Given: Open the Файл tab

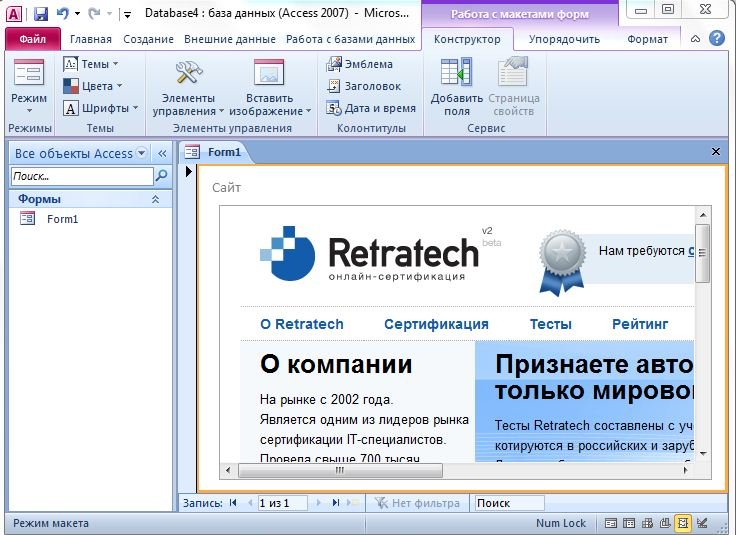Looking at the screenshot, I should coord(33,39).
